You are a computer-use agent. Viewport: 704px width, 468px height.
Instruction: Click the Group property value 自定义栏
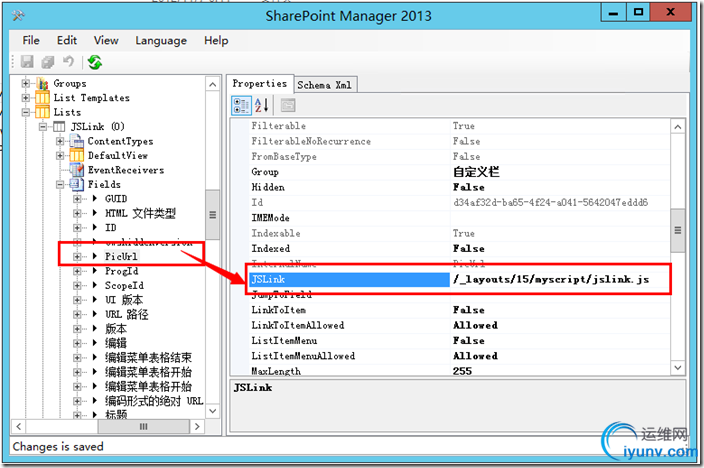[476, 172]
